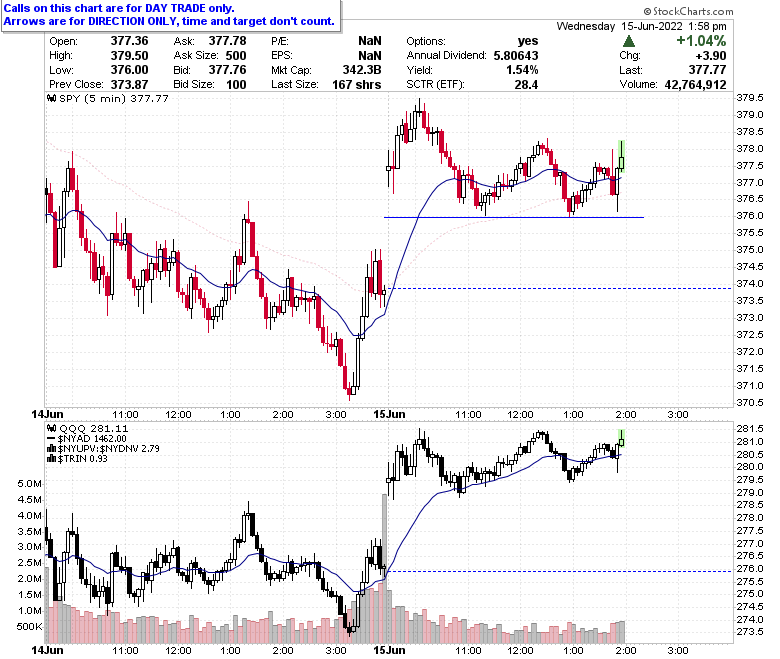
Task: Click the bar icon beside $NYUPV:$NYDNV legend
Action: (x=52, y=449)
